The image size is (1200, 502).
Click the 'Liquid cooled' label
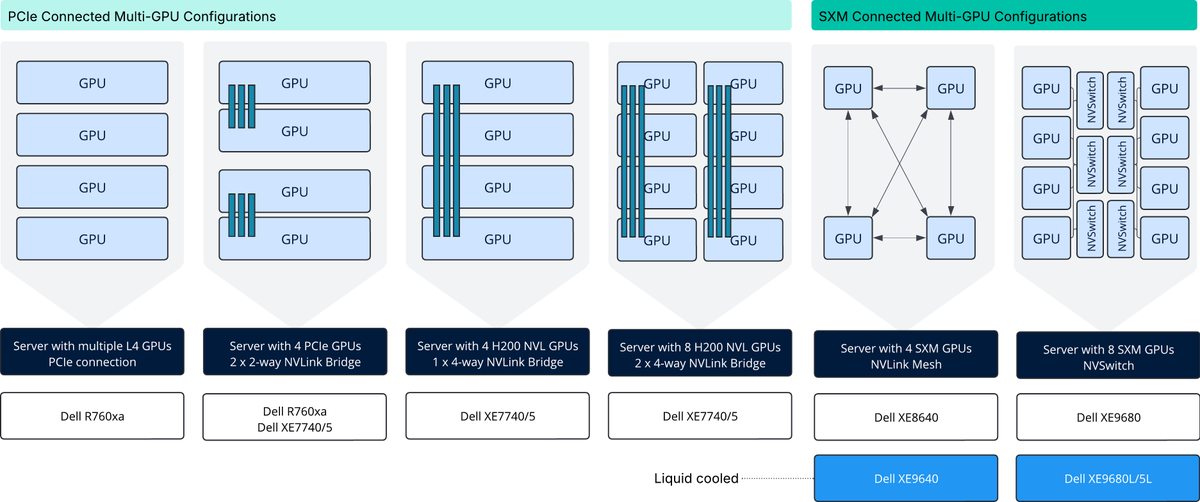[x=696, y=478]
